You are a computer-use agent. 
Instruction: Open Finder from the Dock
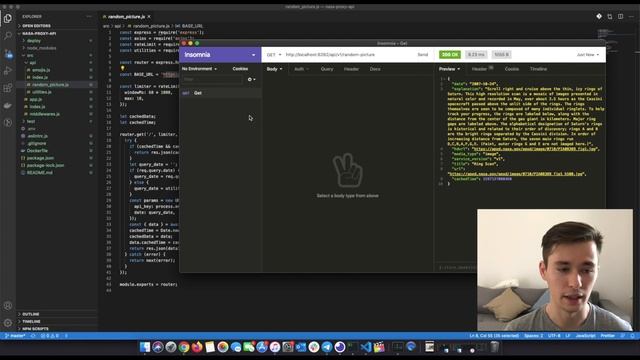pyautogui.click(x=145, y=347)
